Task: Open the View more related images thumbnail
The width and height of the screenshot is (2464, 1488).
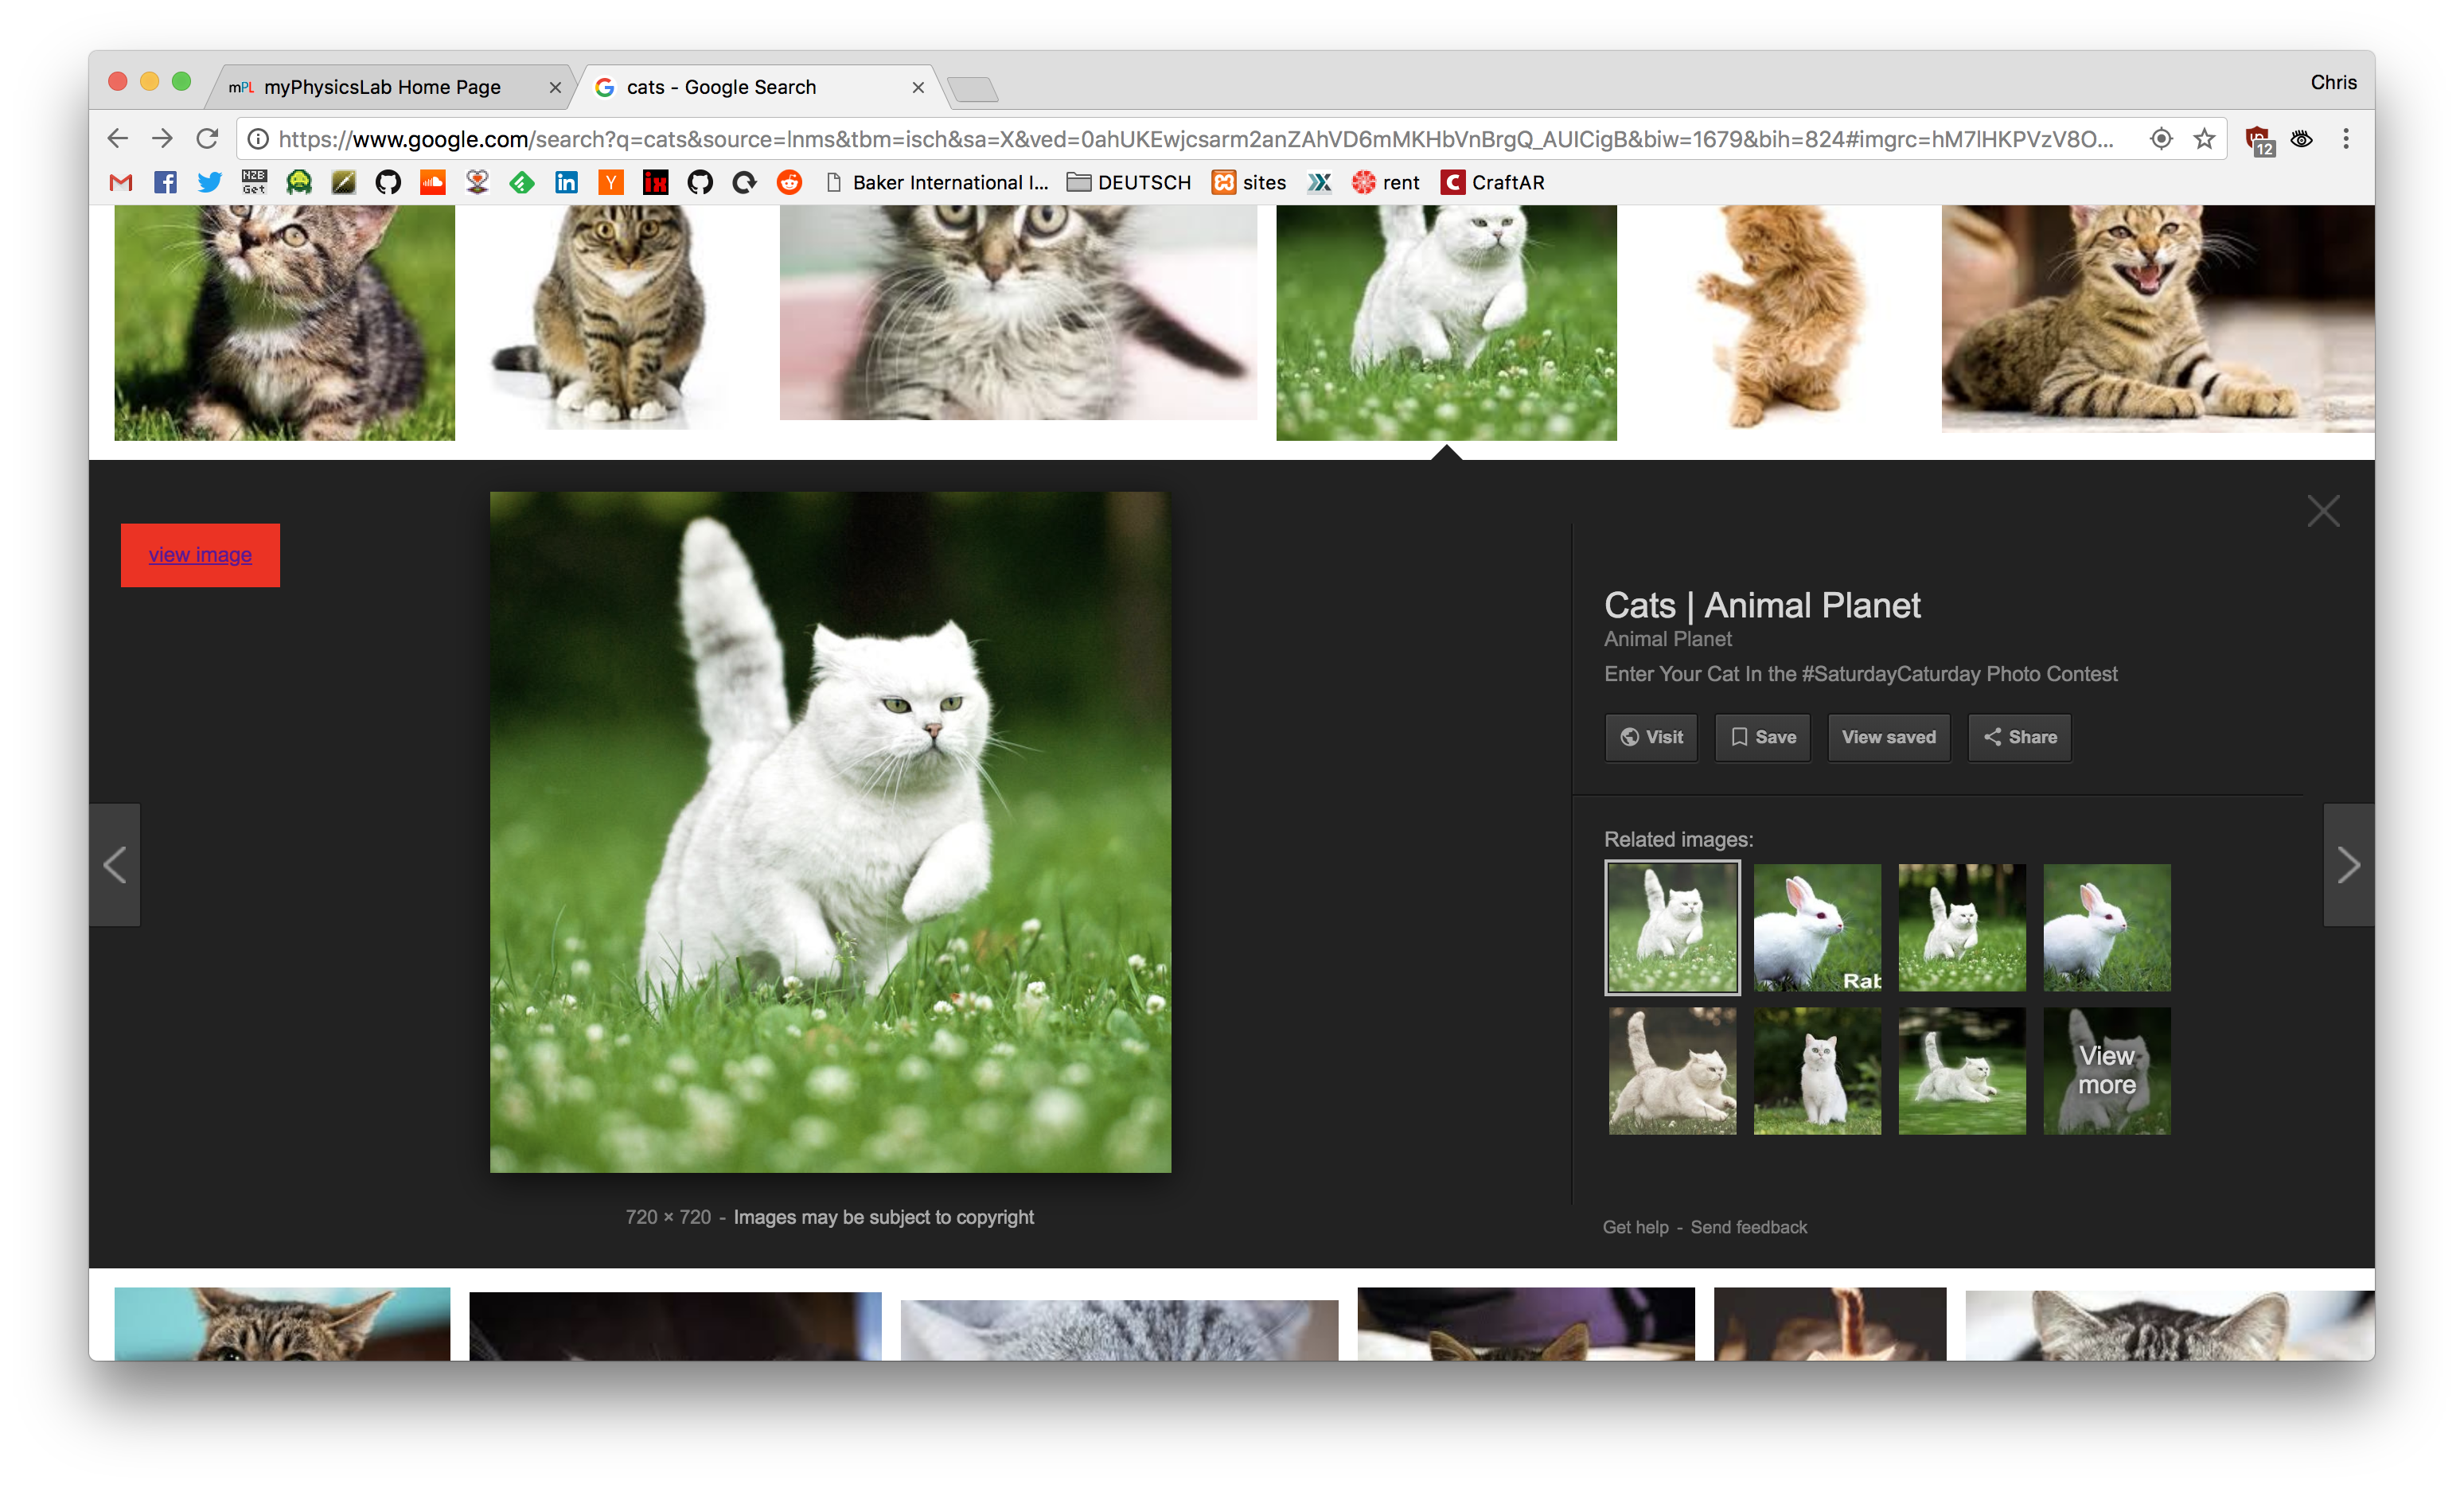Action: [x=2106, y=1070]
